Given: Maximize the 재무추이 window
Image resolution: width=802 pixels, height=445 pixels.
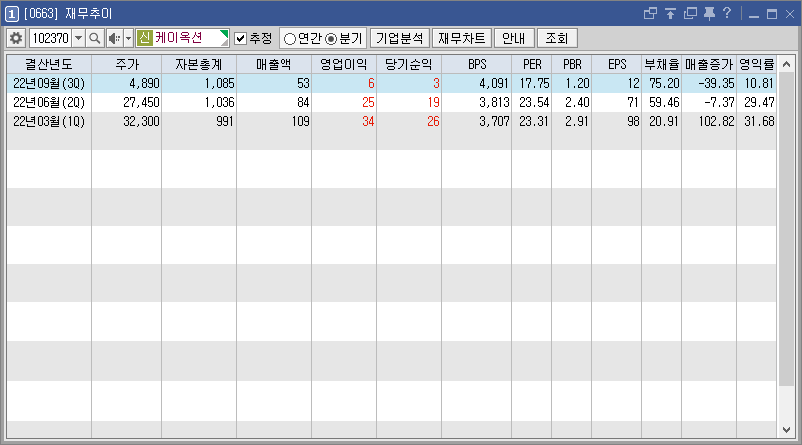Looking at the screenshot, I should pyautogui.click(x=772, y=14).
